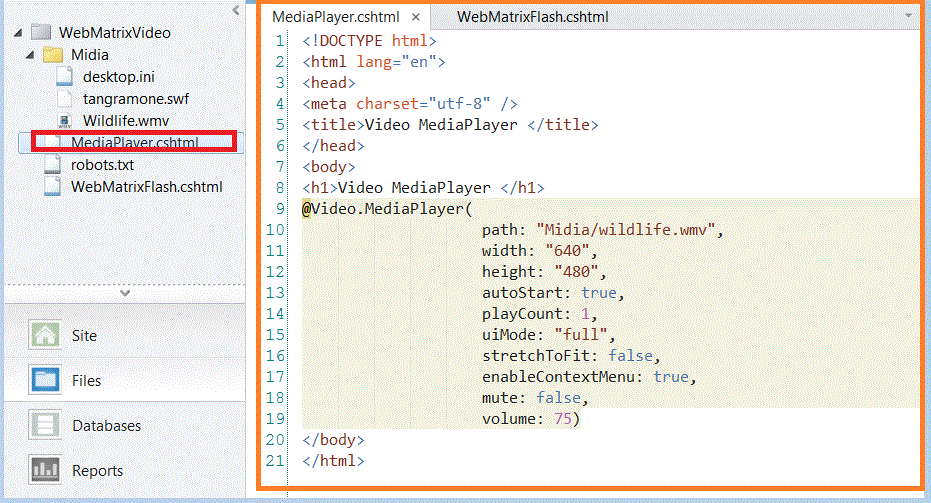Click the DOCTYPE html line in editor
Image resolution: width=931 pixels, height=503 pixels.
click(369, 41)
